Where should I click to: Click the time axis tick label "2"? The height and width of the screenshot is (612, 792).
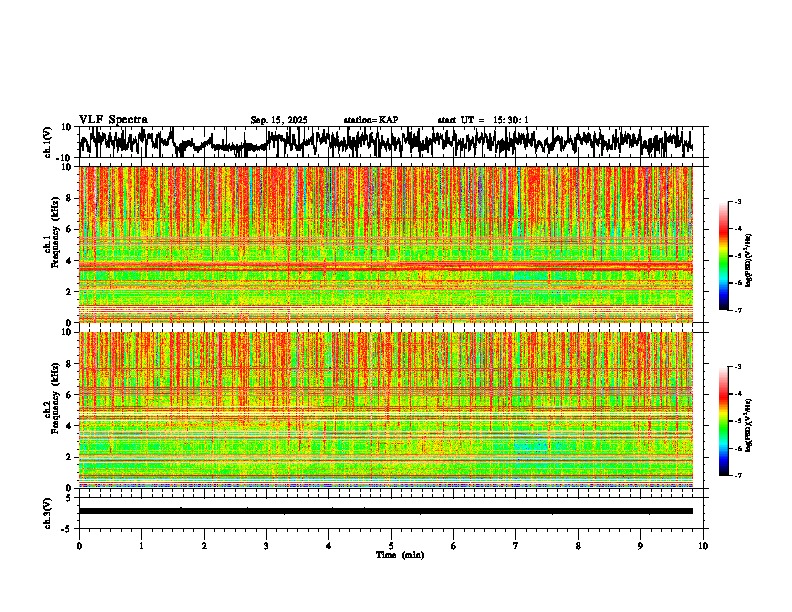(x=204, y=546)
